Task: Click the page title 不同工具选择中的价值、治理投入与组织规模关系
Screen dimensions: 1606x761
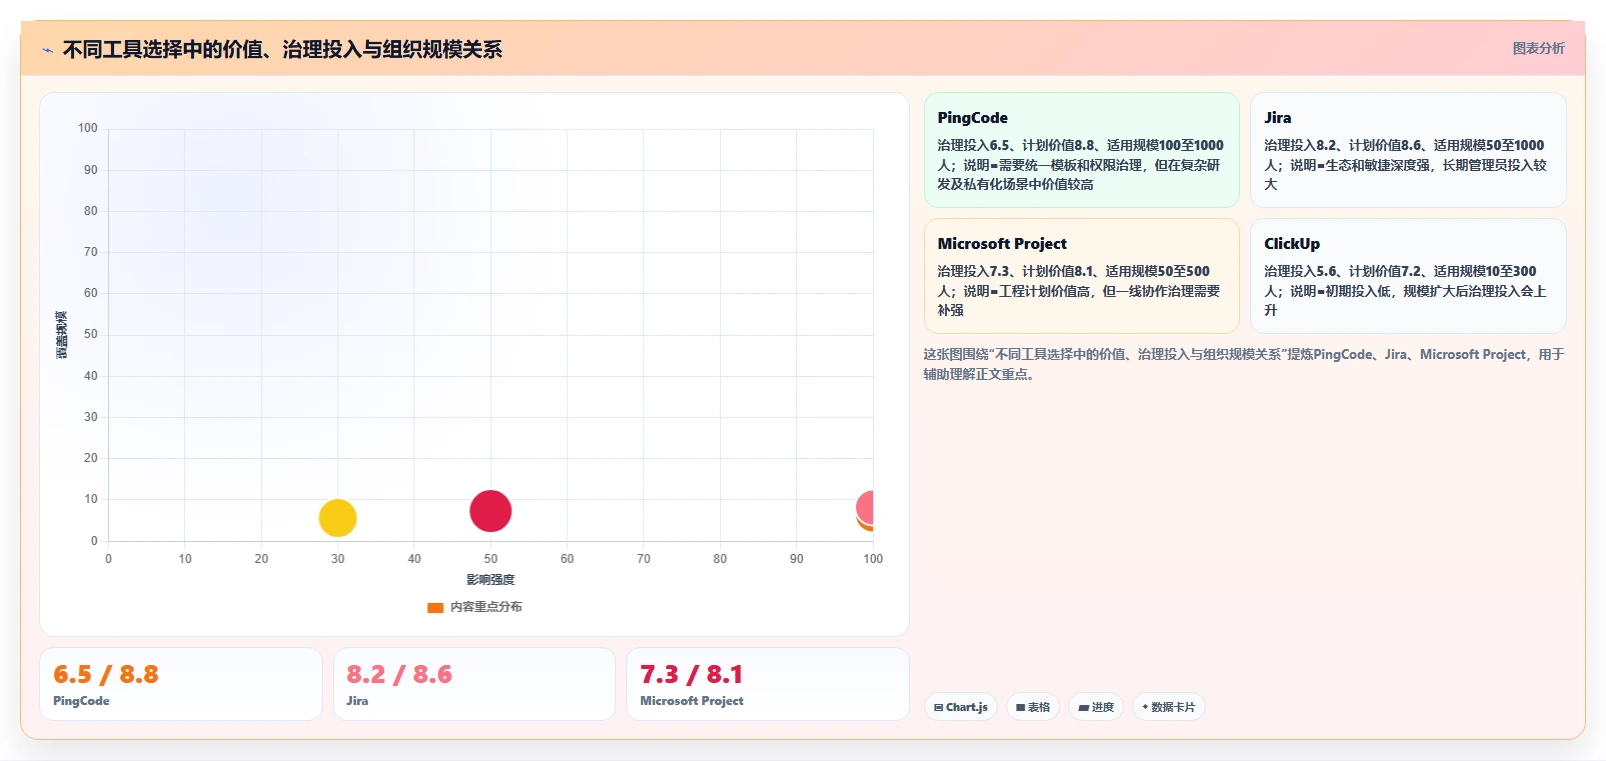Action: click(x=282, y=49)
